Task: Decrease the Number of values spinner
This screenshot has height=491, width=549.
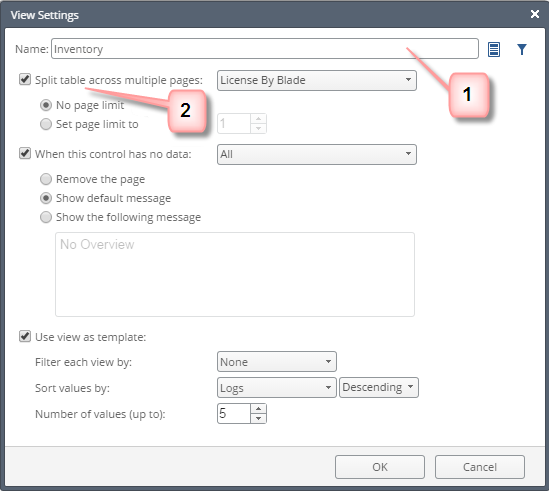Action: 258,418
